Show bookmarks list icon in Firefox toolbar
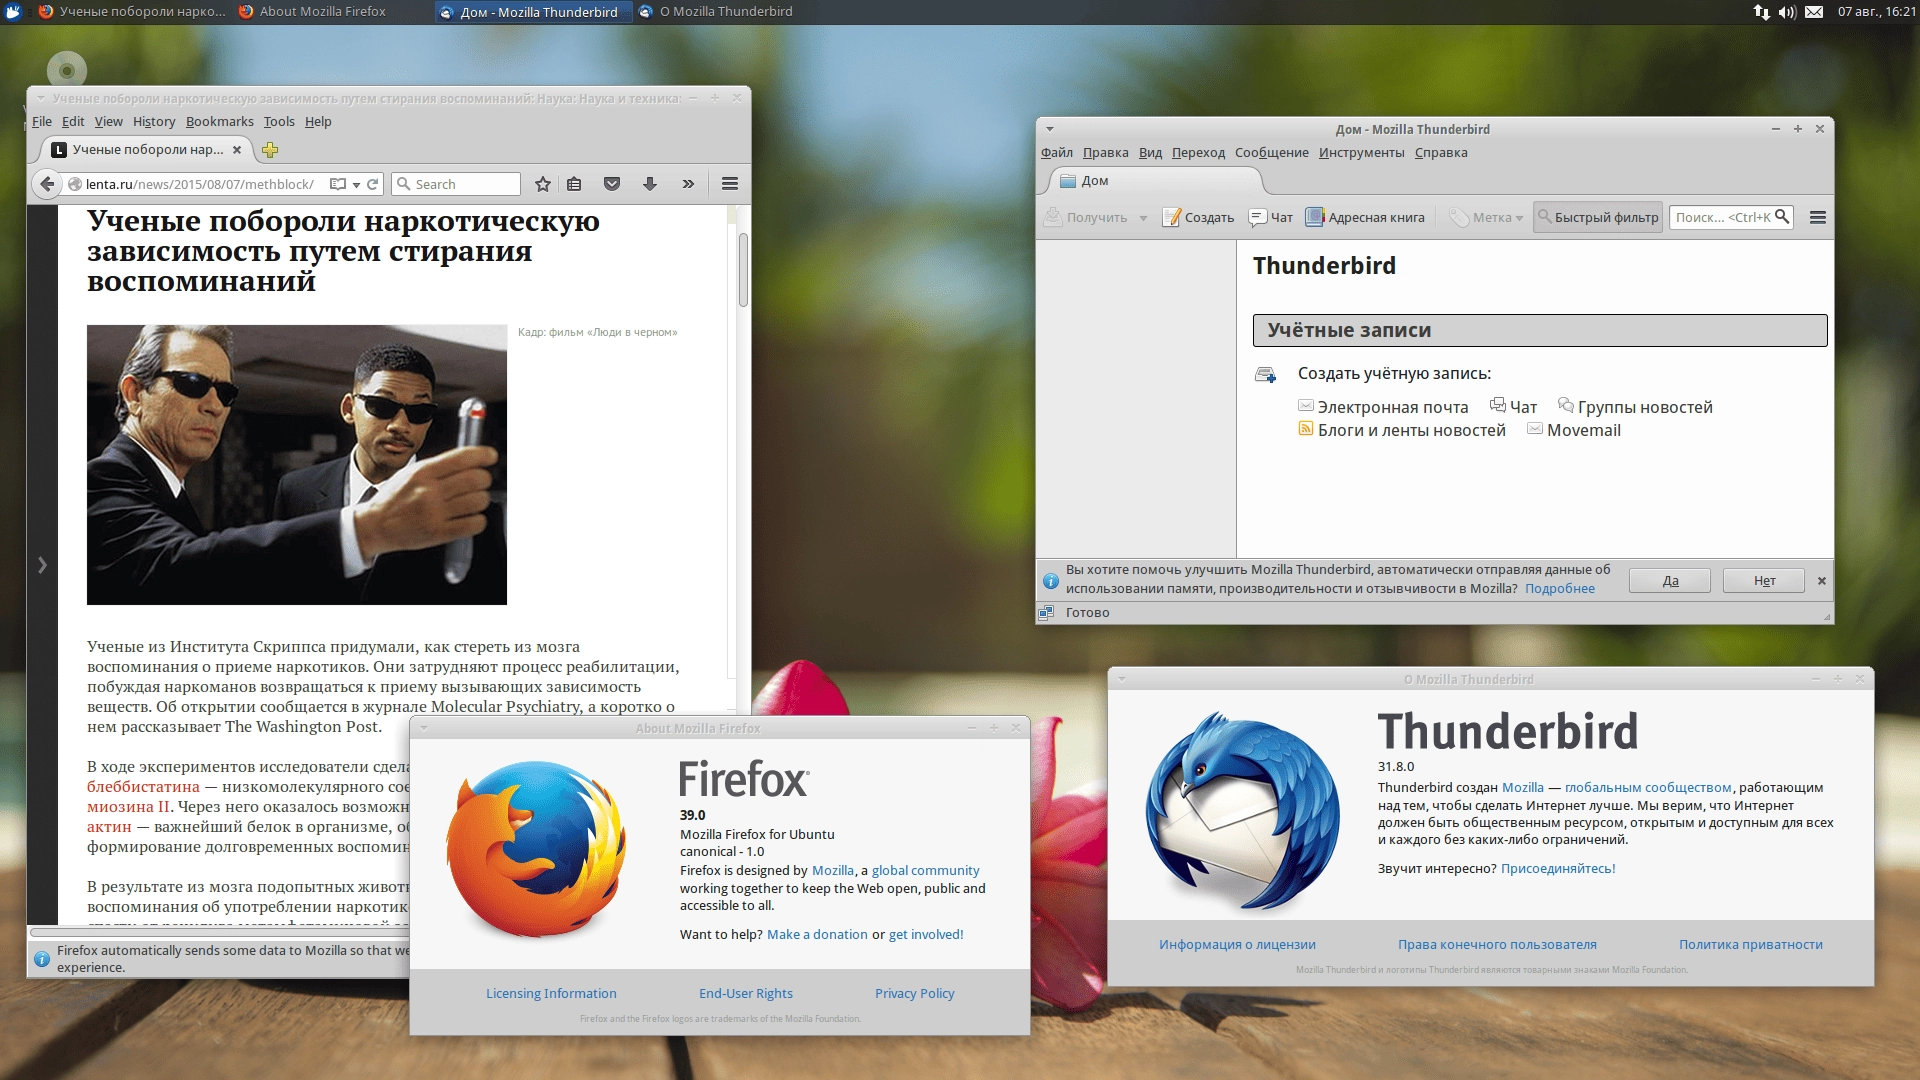The image size is (1920, 1080). [574, 184]
